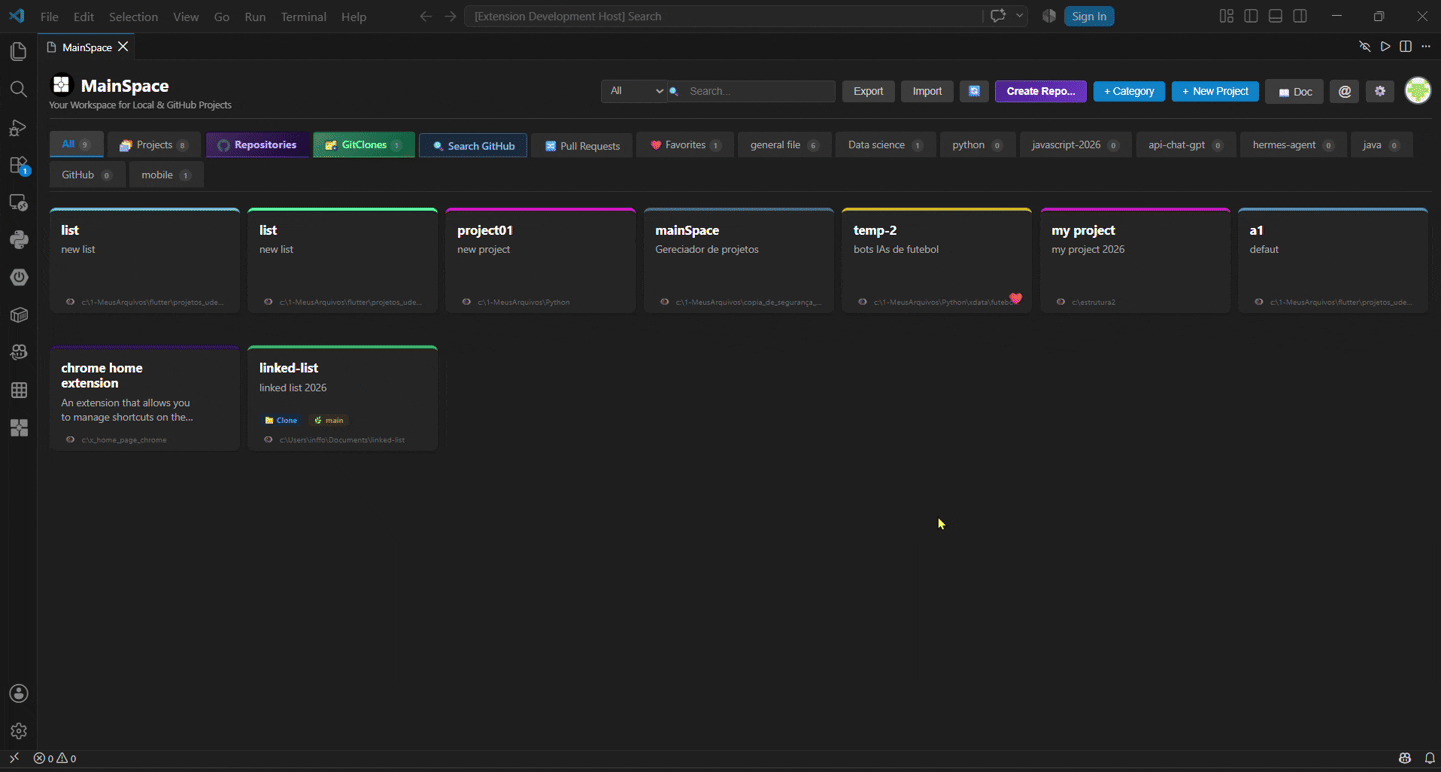The image size is (1441, 772).
Task: Go back with the left arrow in the title bar
Action: [x=426, y=16]
